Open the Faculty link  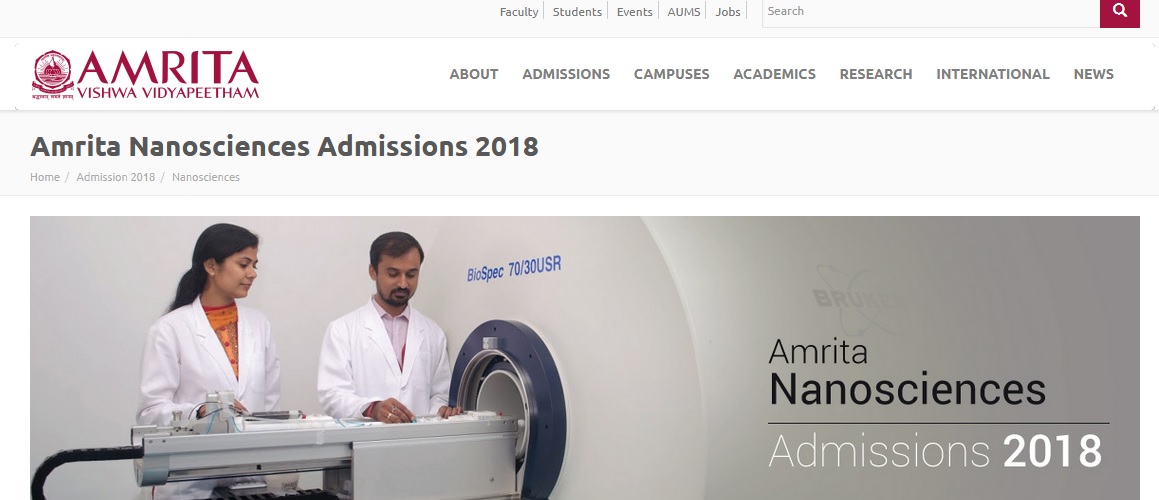[519, 12]
